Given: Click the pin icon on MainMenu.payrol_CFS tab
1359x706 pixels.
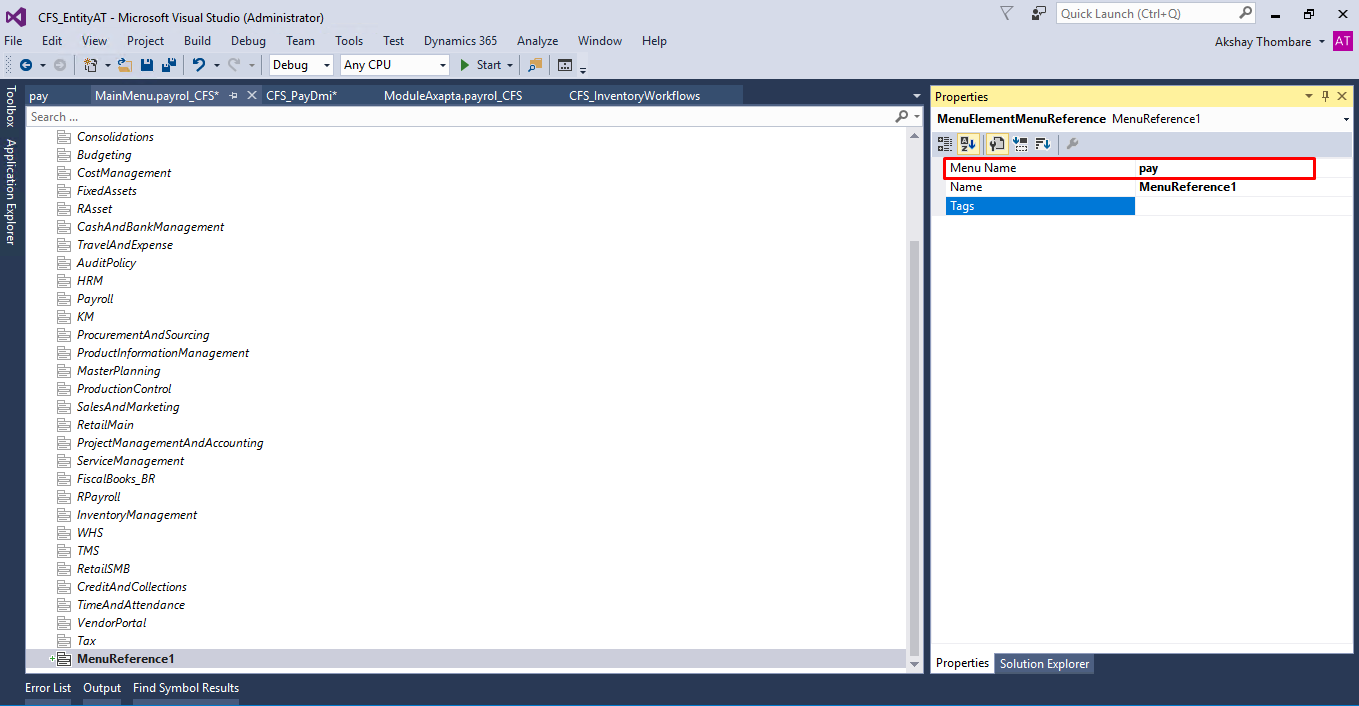Looking at the screenshot, I should pyautogui.click(x=234, y=96).
